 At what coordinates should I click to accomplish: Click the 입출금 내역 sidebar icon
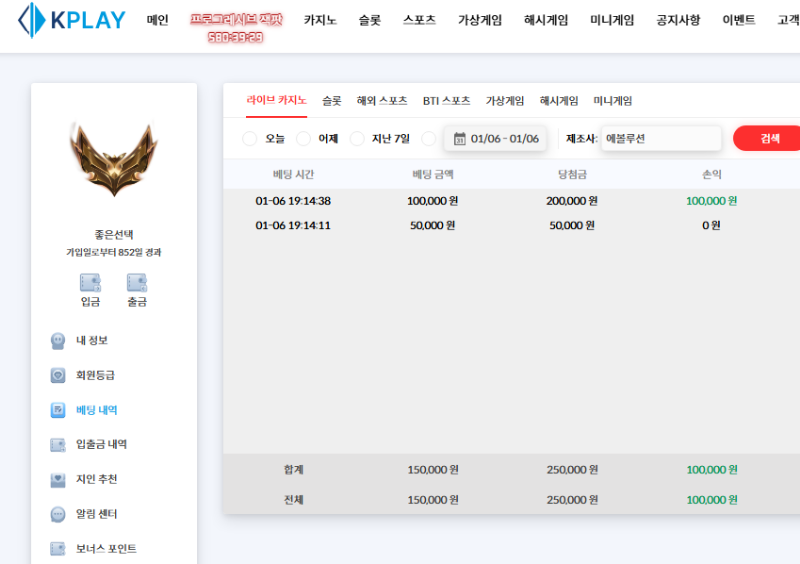click(58, 445)
